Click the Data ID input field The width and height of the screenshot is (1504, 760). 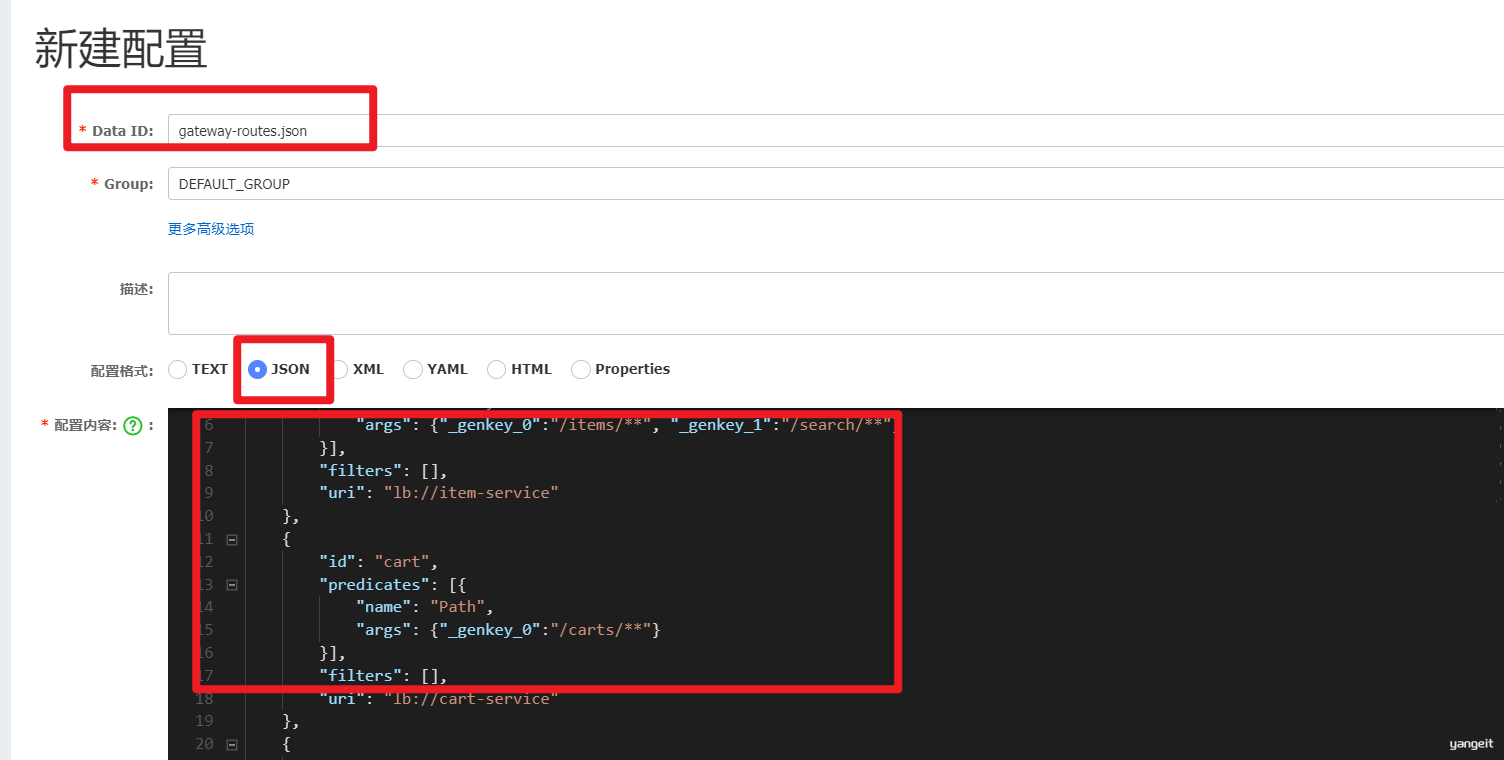point(836,131)
